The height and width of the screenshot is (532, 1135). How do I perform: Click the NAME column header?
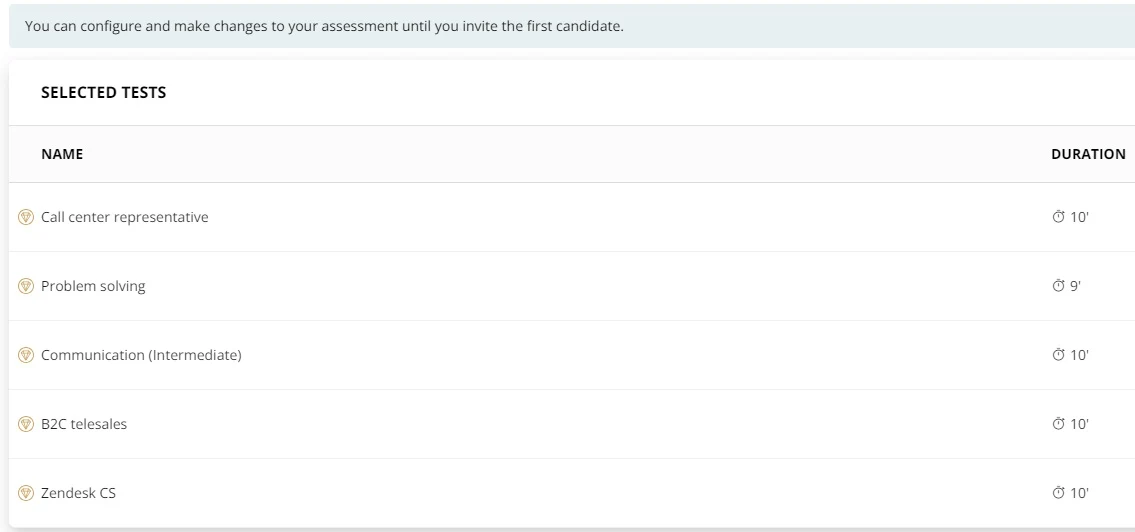coord(62,153)
